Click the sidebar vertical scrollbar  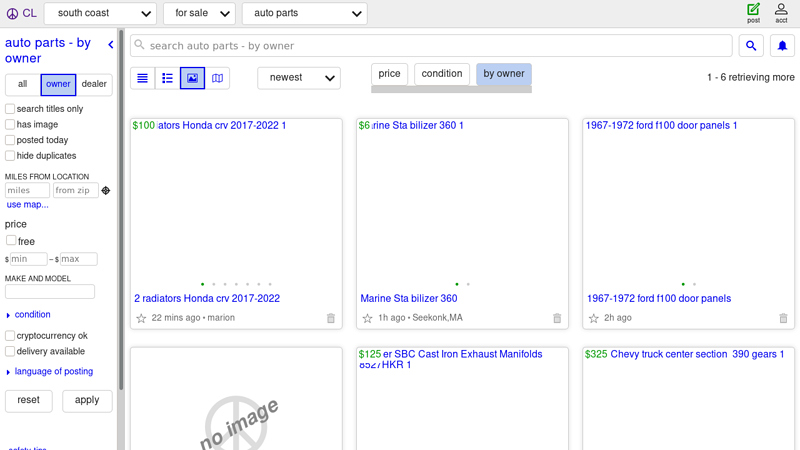click(121, 209)
